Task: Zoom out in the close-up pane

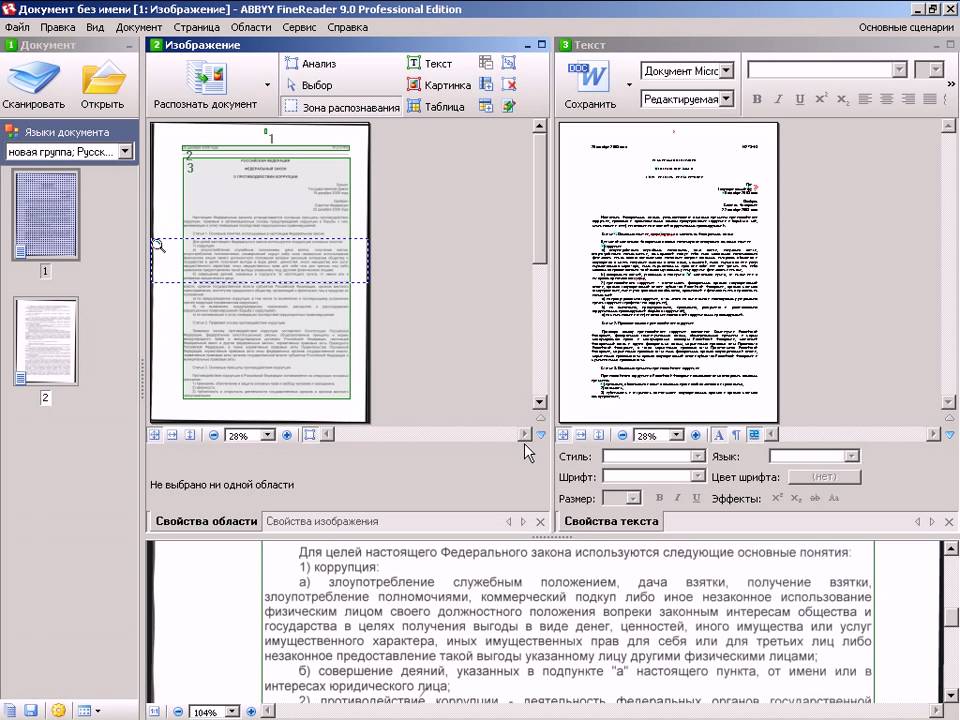Action: pos(178,711)
